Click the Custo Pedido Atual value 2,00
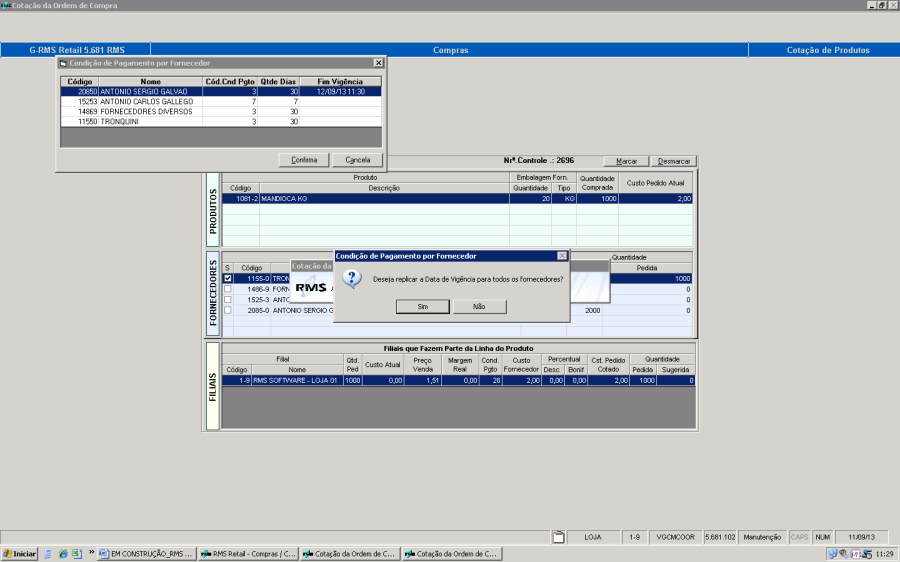This screenshot has height=562, width=900. coord(655,199)
